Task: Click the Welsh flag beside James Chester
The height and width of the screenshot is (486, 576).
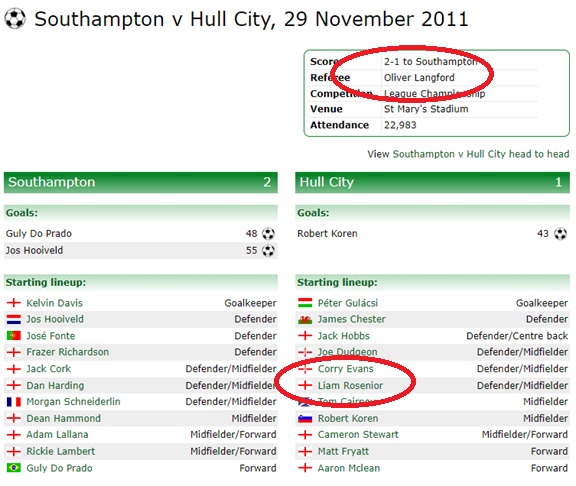Action: pos(305,320)
